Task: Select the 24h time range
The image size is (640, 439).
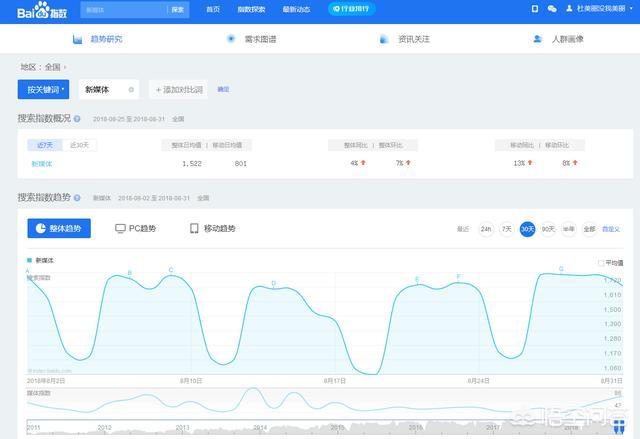Action: (486, 229)
